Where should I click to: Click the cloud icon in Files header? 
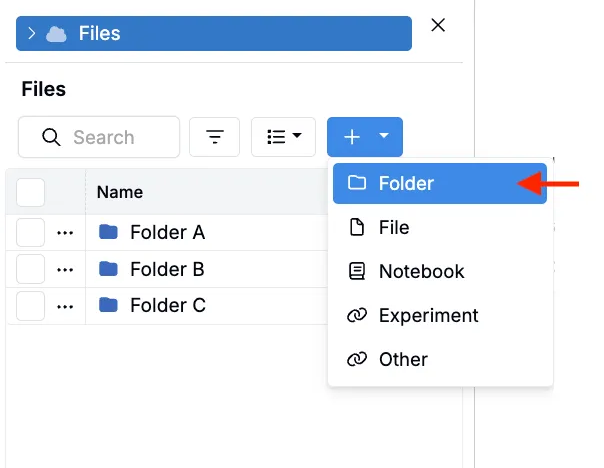coord(57,33)
